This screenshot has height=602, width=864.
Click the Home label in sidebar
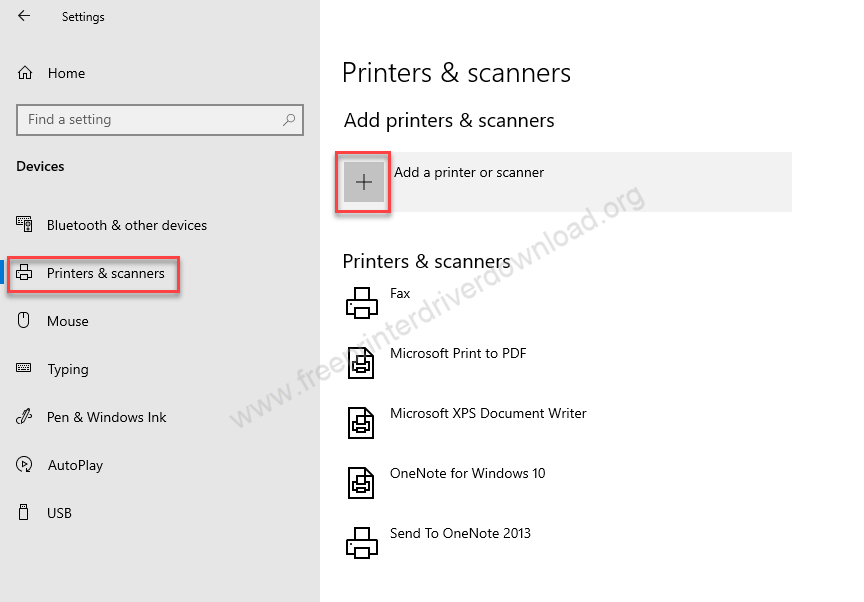pyautogui.click(x=66, y=73)
